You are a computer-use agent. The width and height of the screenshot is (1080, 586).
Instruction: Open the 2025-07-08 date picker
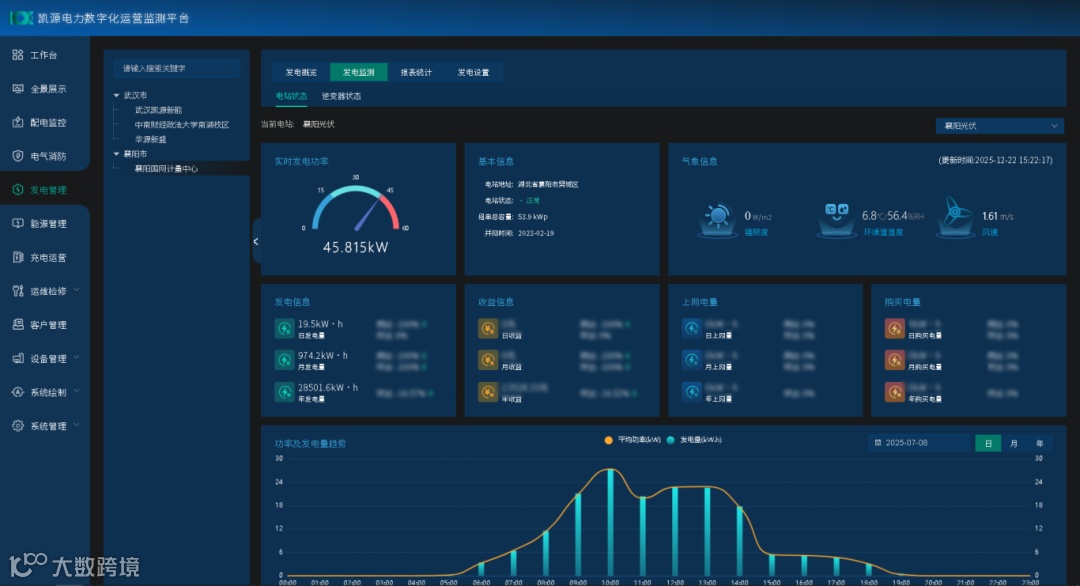point(919,443)
